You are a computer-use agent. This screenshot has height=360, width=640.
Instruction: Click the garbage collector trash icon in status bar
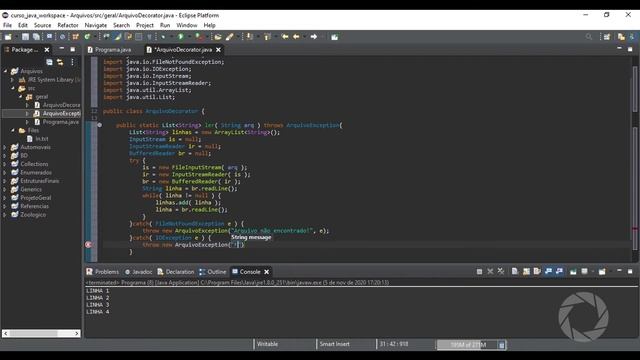tap(502, 345)
